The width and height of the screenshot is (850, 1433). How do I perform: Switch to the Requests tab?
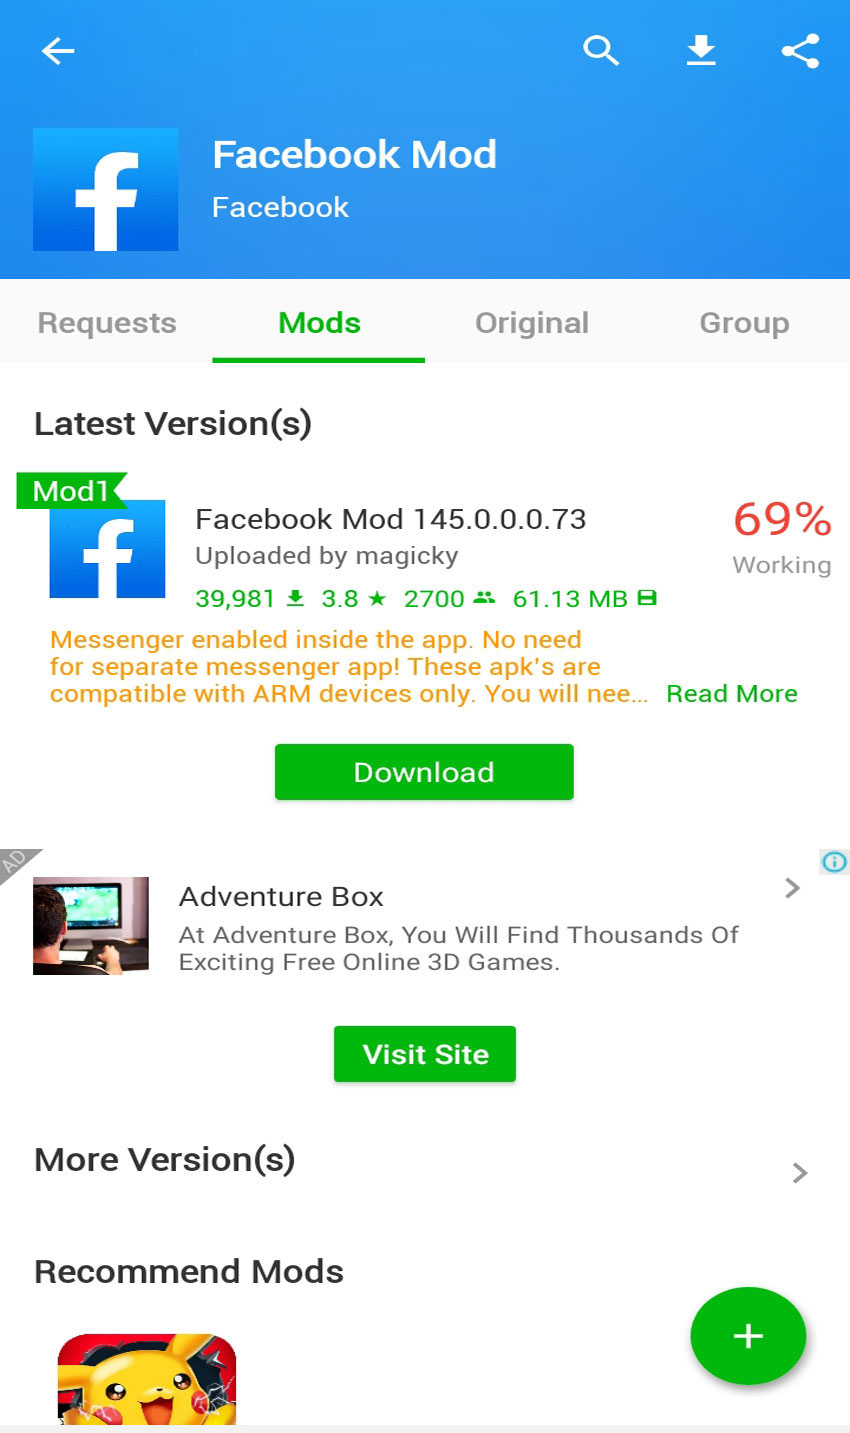click(107, 323)
